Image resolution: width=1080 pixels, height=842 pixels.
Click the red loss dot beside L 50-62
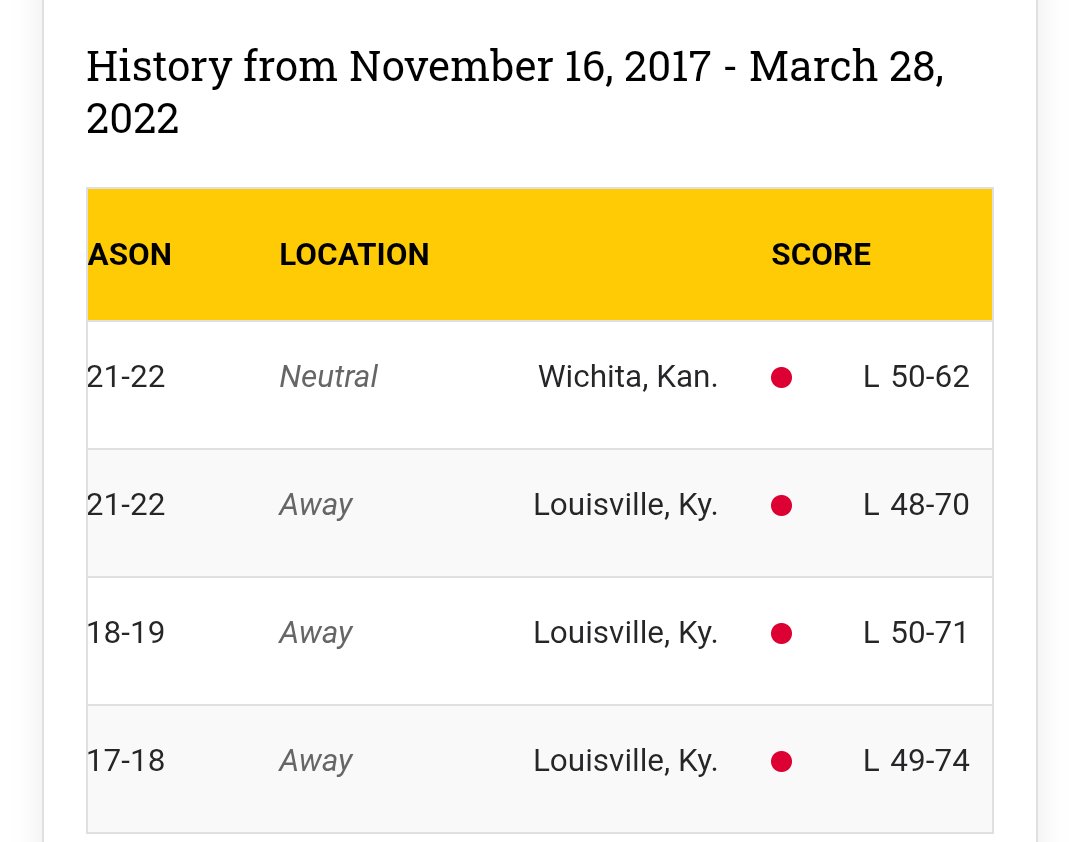click(x=782, y=378)
